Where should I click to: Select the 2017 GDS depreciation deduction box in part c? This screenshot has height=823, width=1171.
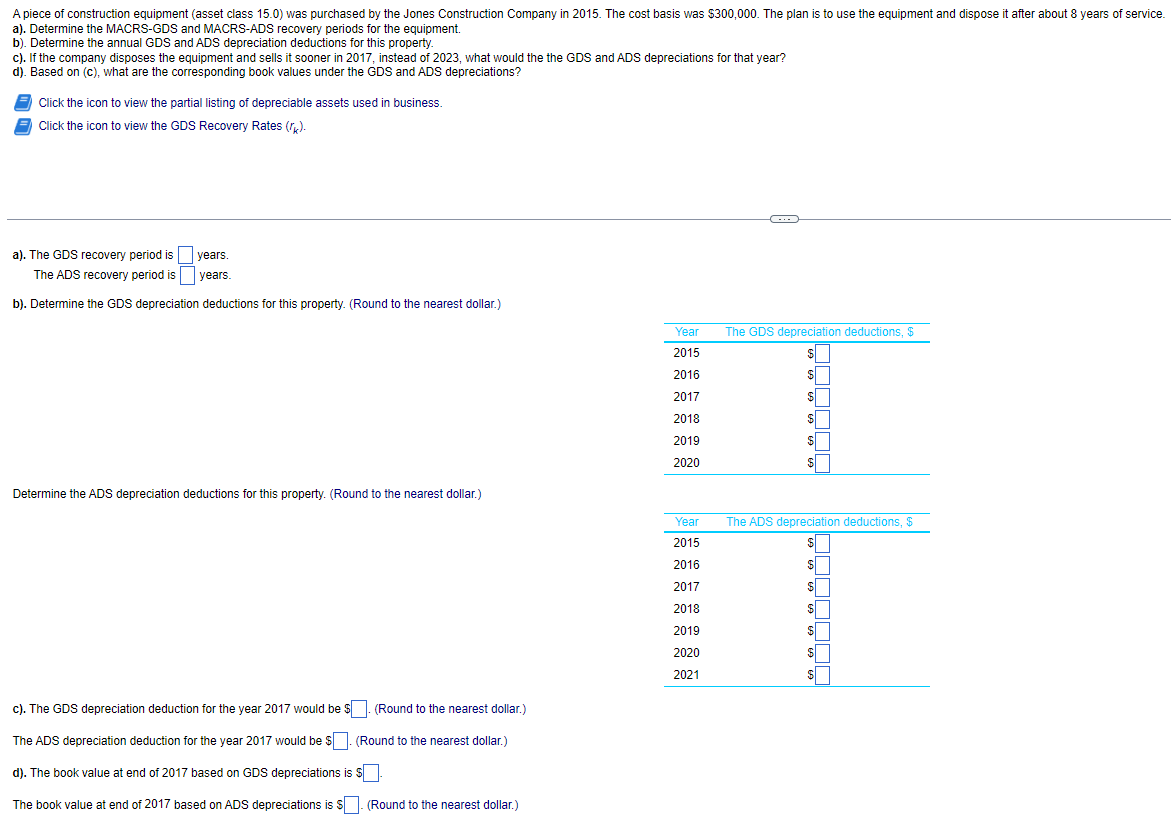click(x=359, y=709)
